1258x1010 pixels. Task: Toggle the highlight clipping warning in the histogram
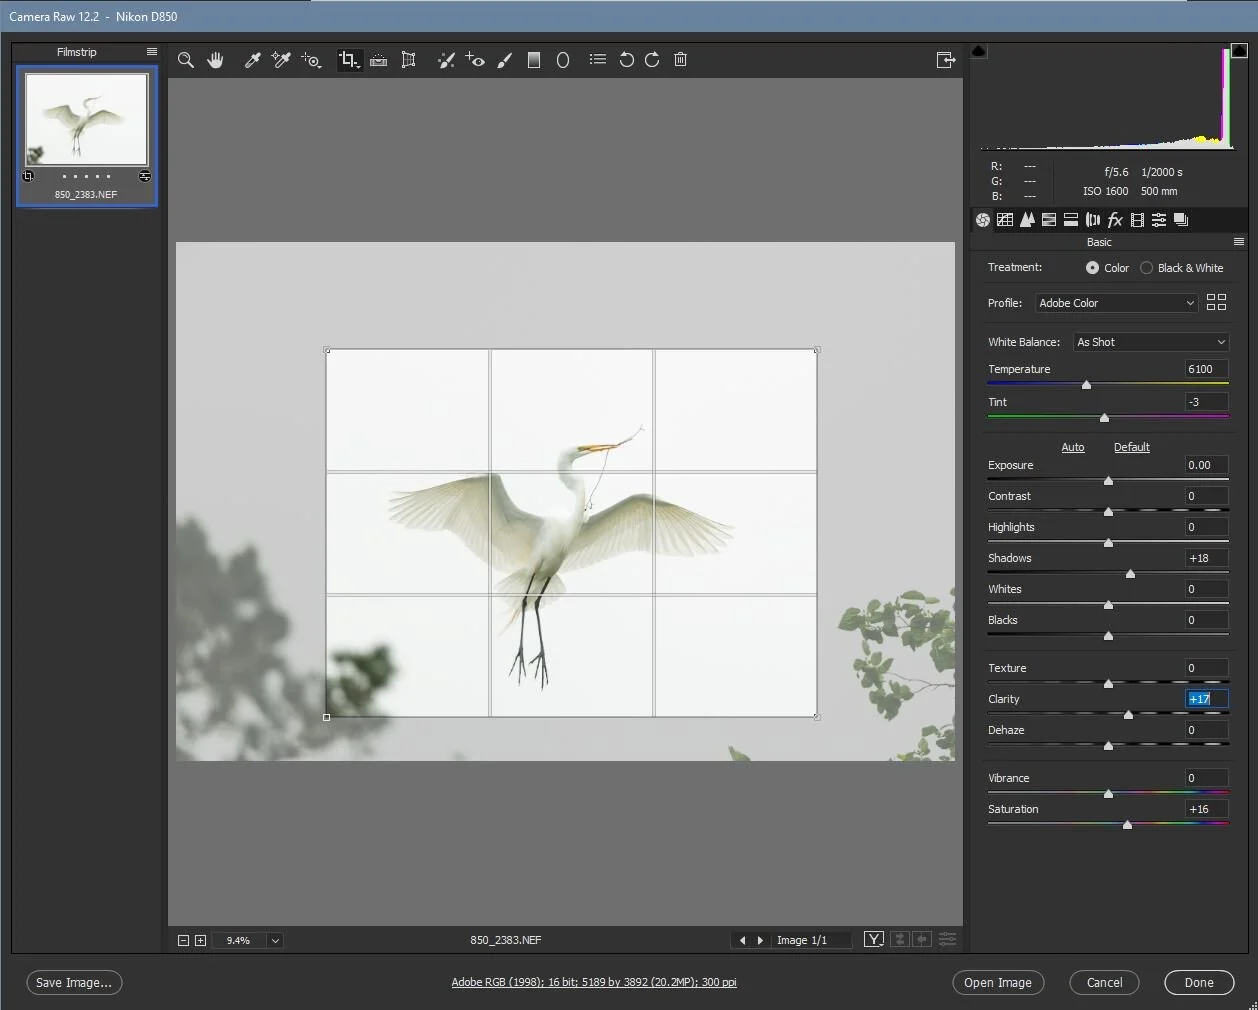(1239, 50)
